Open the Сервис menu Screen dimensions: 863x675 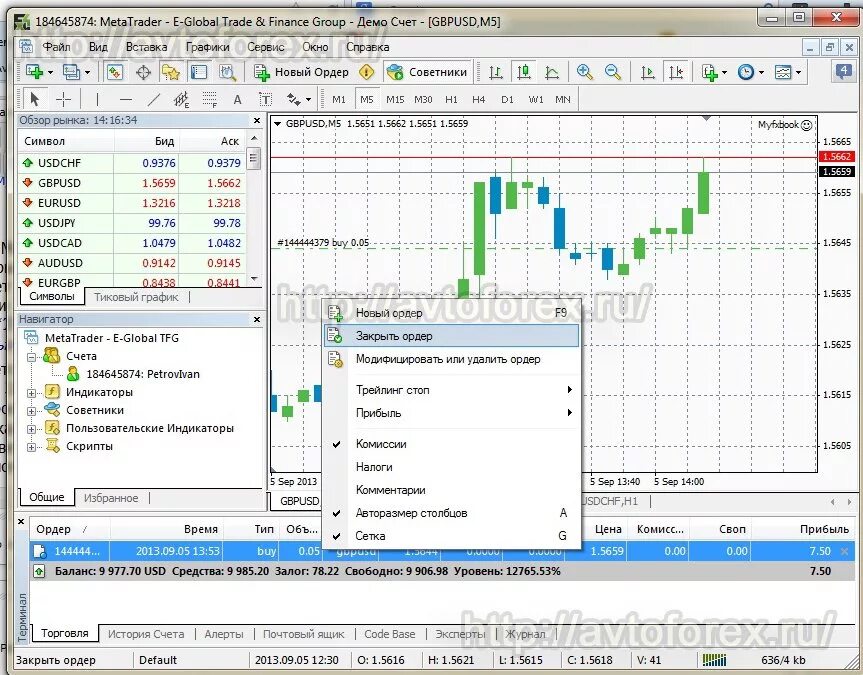pos(266,47)
